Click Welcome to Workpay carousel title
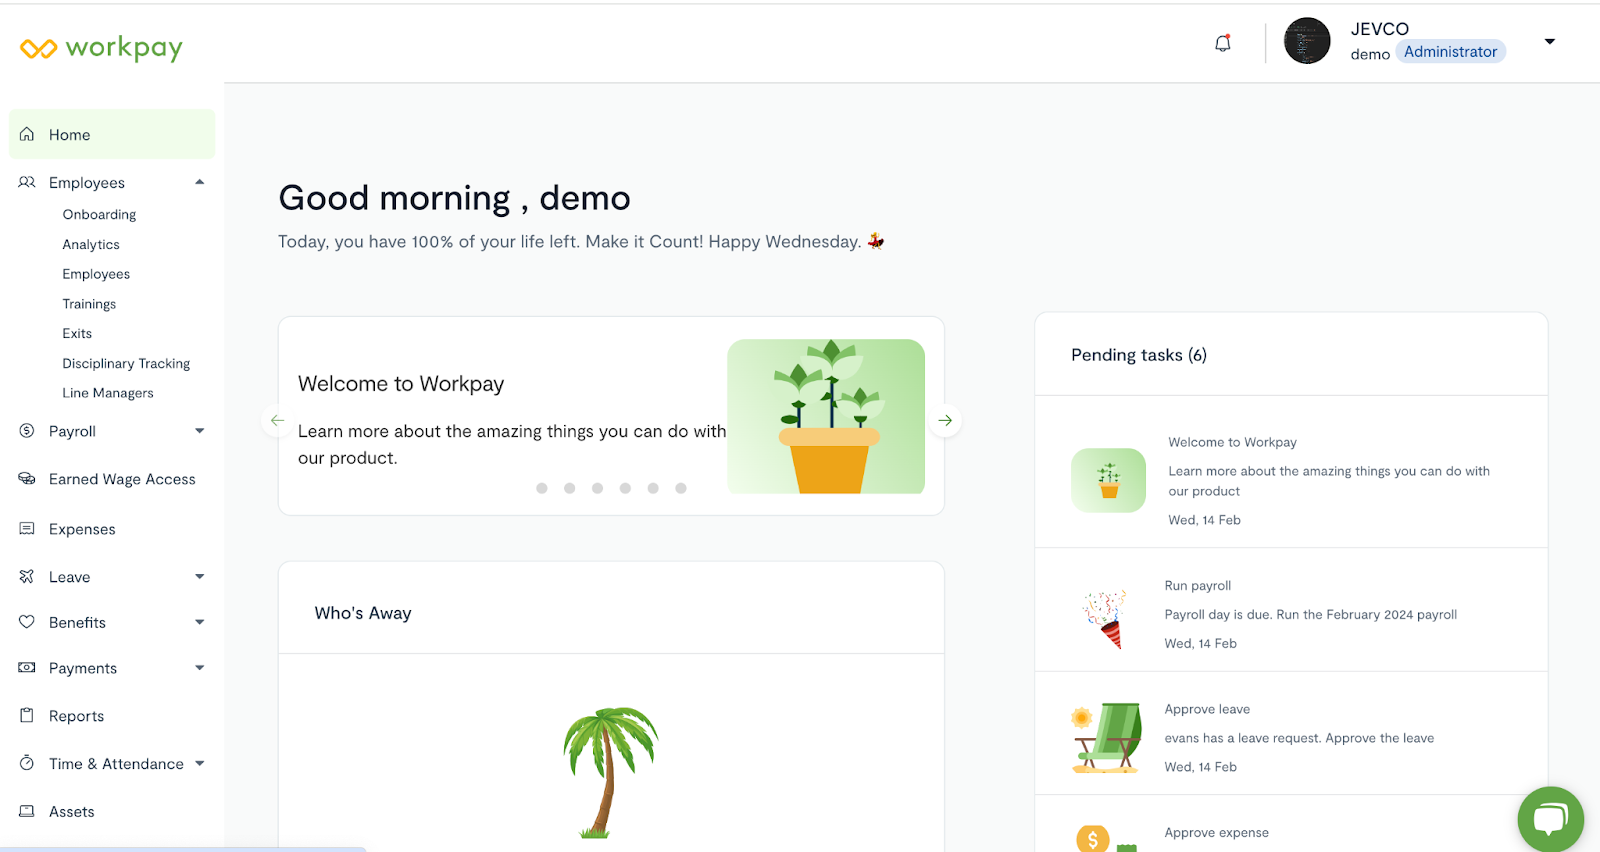The width and height of the screenshot is (1600, 852). [401, 384]
